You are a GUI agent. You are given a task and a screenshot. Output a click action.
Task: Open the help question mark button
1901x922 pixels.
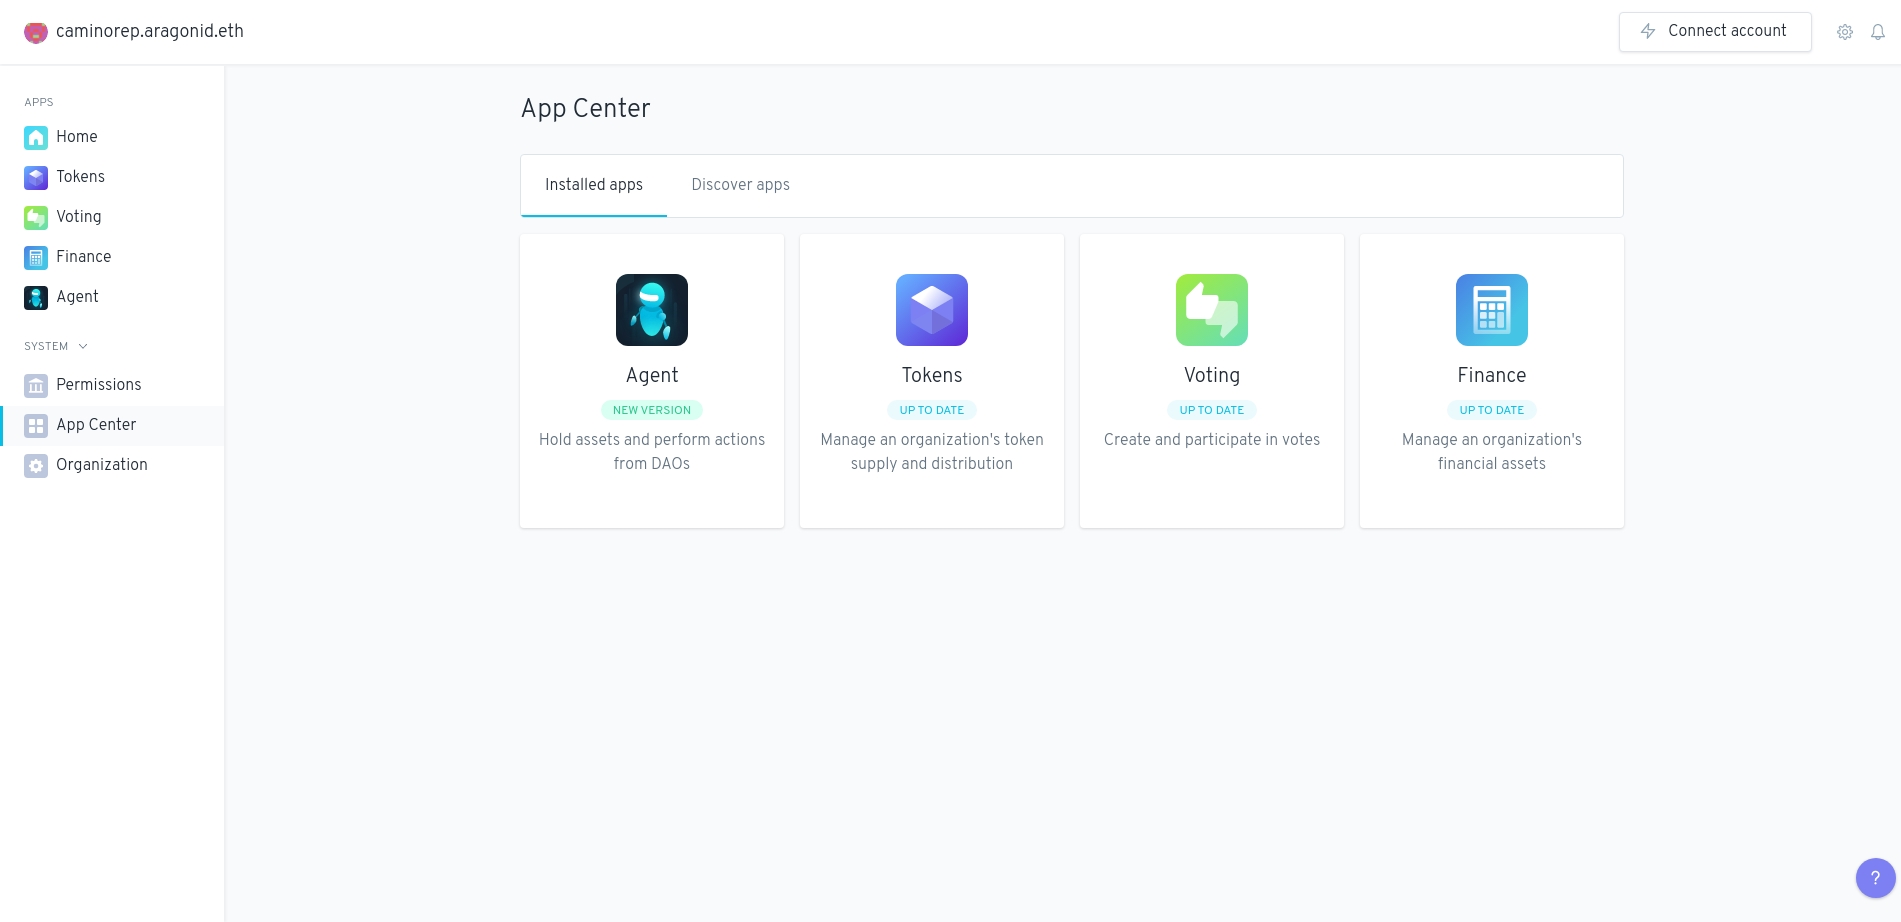tap(1875, 878)
